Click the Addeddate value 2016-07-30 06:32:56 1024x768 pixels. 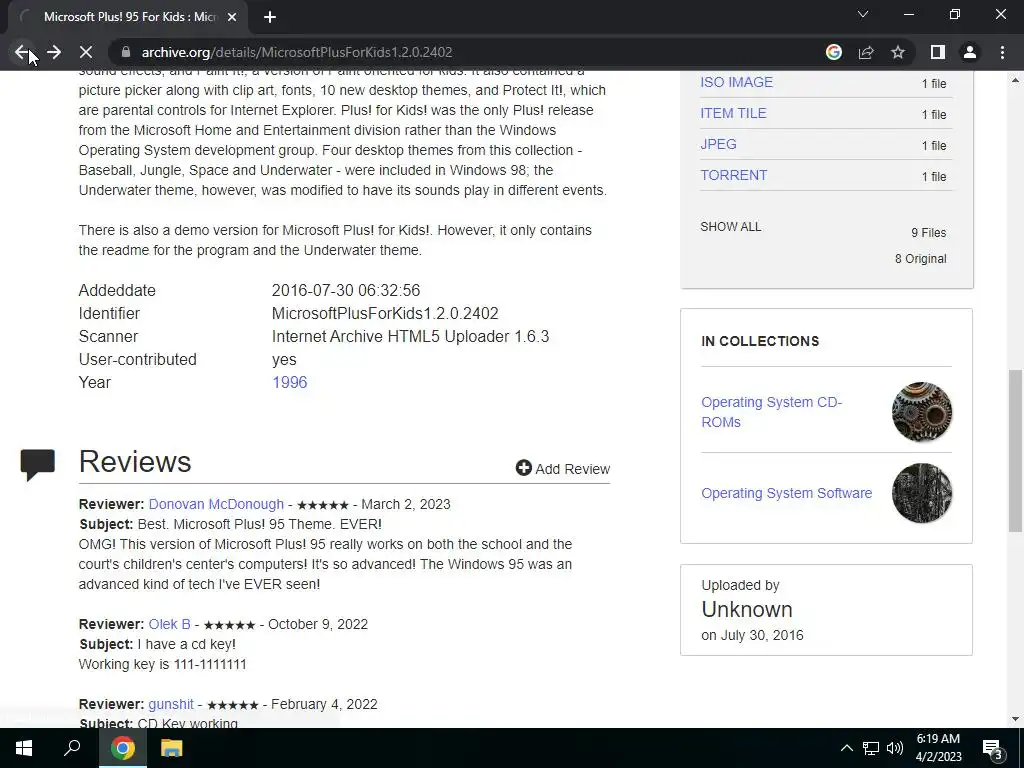pos(345,291)
